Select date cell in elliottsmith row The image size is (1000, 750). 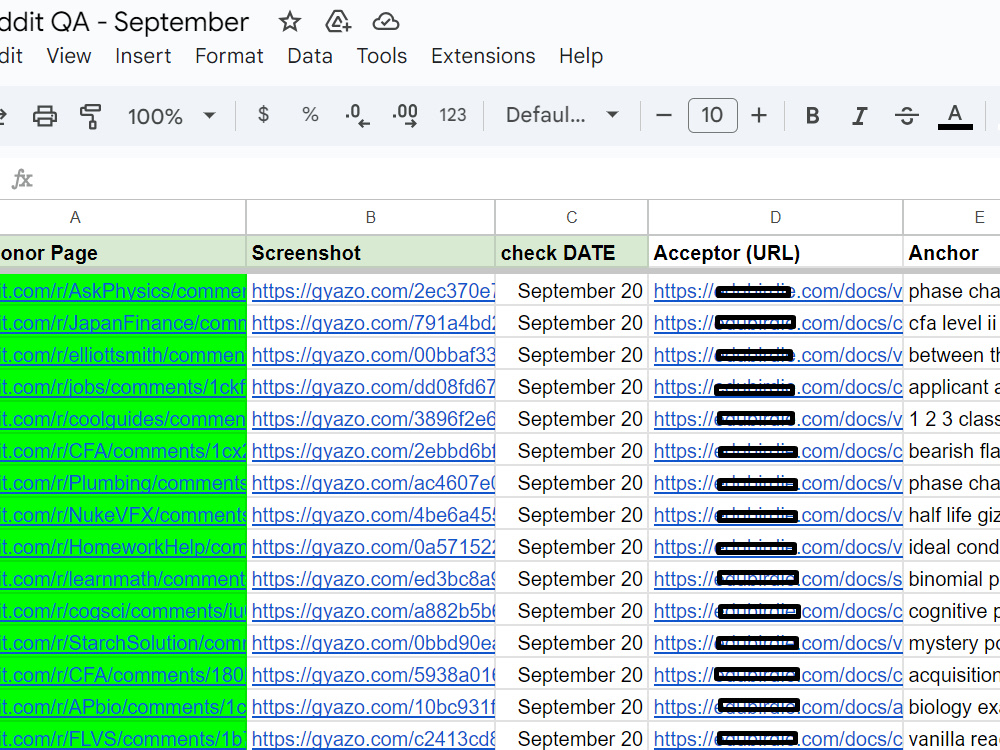click(571, 355)
